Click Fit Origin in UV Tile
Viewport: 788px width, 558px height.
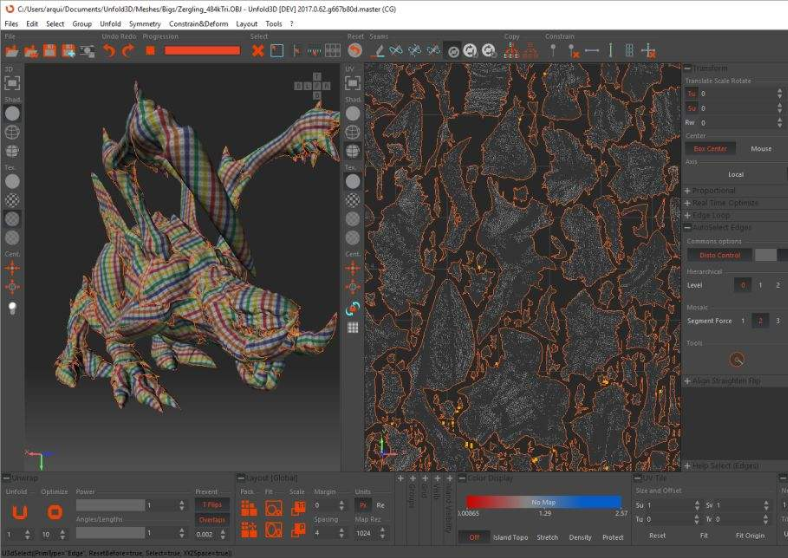pos(750,536)
